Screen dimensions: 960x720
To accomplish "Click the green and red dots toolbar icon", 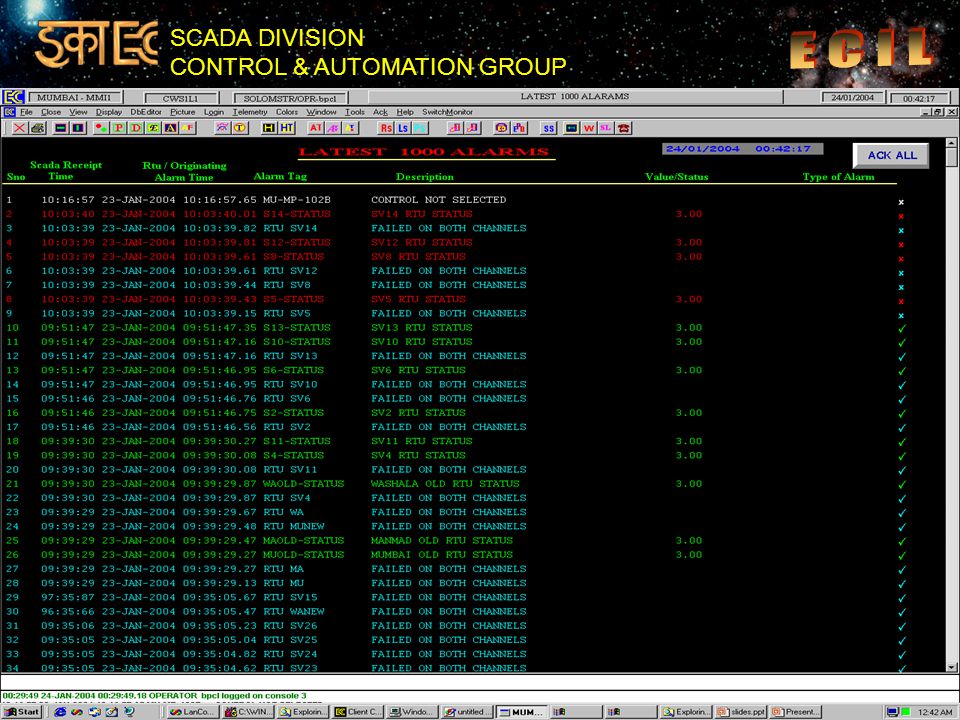I will click(x=101, y=128).
